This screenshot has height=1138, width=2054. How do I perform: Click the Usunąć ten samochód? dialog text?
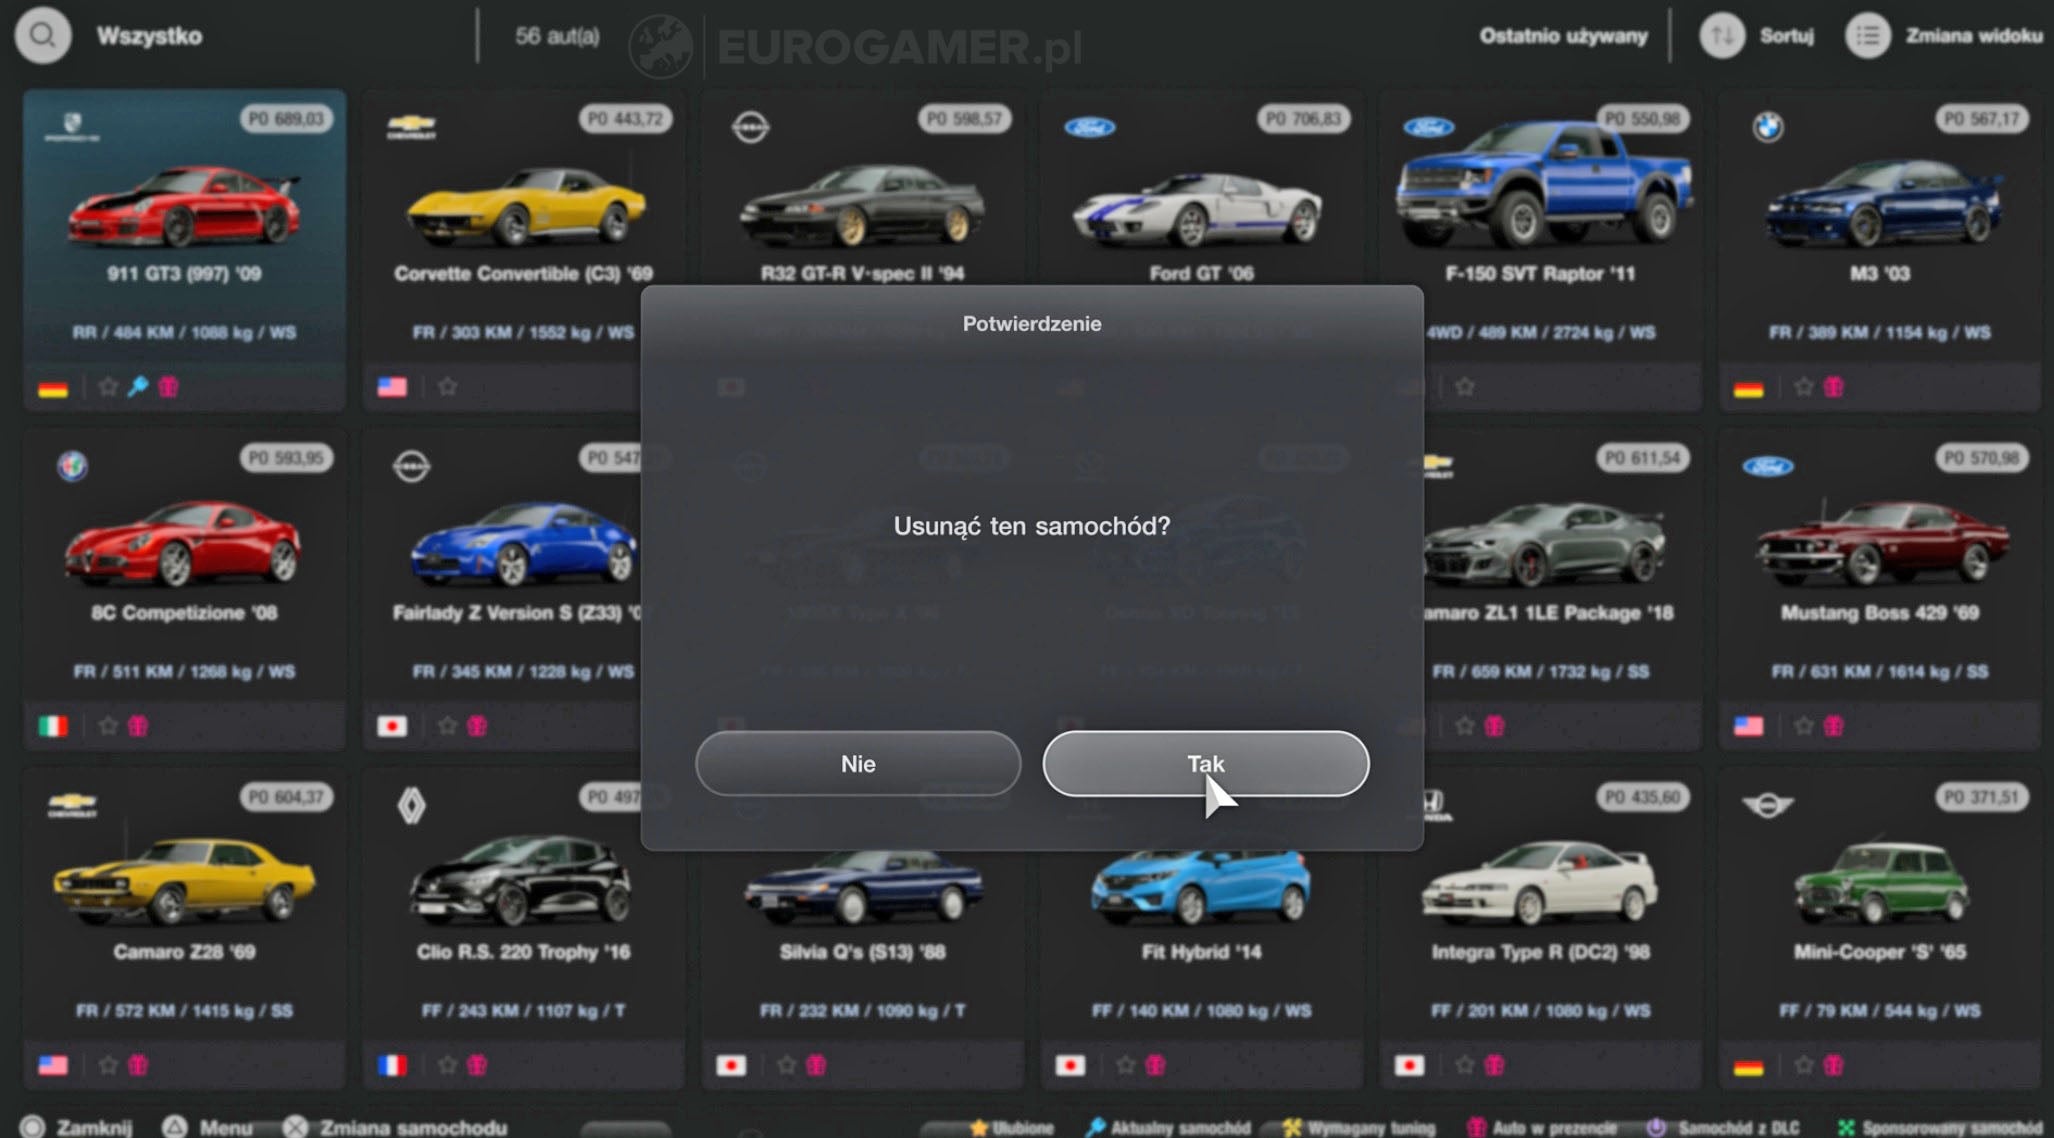(1031, 526)
